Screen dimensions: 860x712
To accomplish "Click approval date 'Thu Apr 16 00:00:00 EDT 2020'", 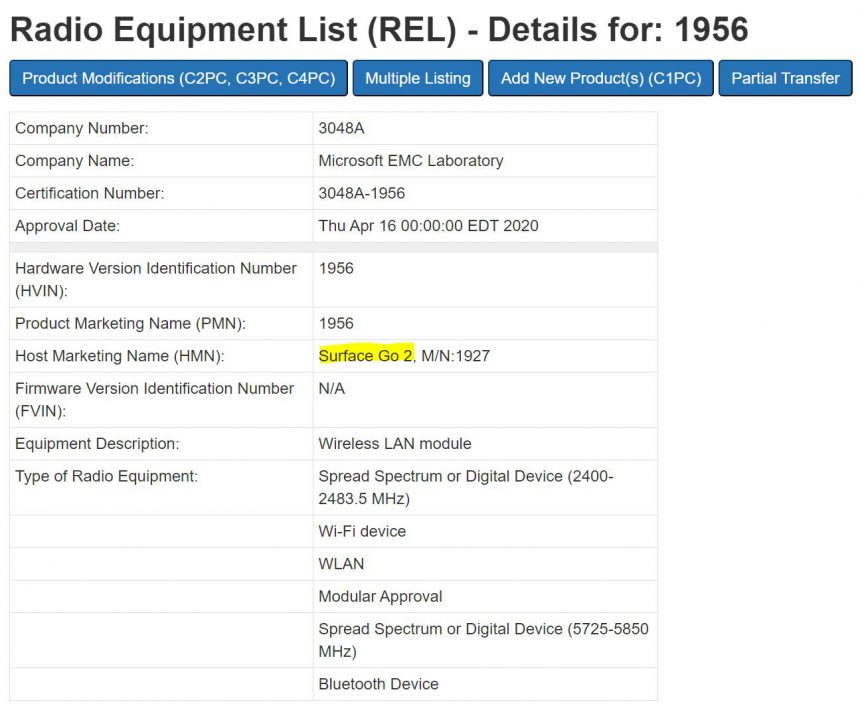I will tap(428, 225).
